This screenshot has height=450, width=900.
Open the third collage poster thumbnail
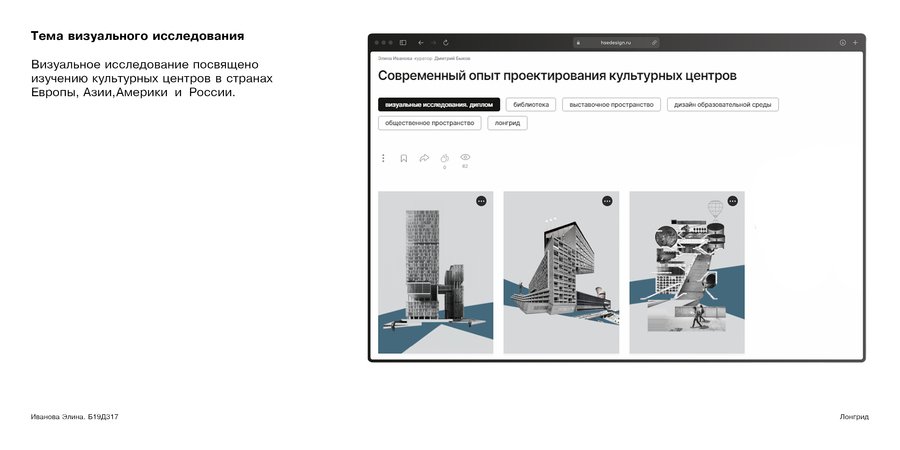point(687,272)
